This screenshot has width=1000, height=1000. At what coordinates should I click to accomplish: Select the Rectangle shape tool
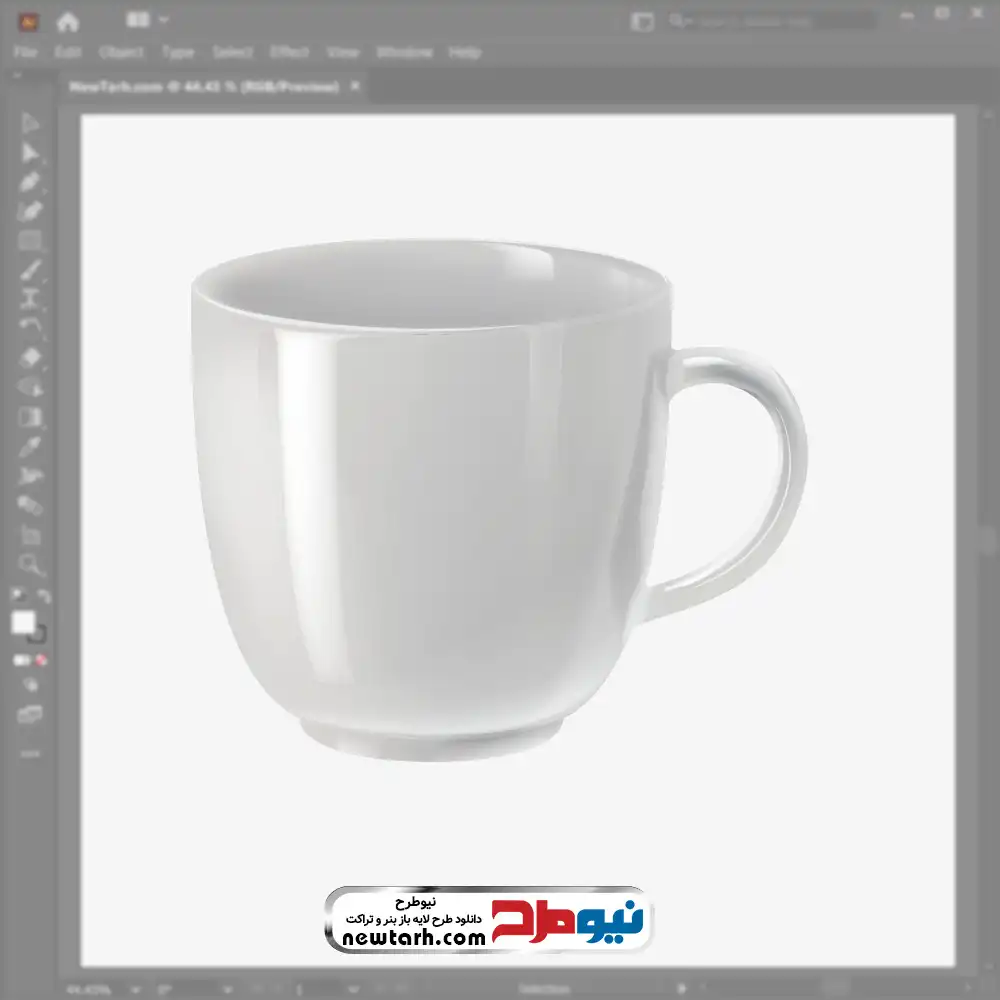[x=30, y=241]
